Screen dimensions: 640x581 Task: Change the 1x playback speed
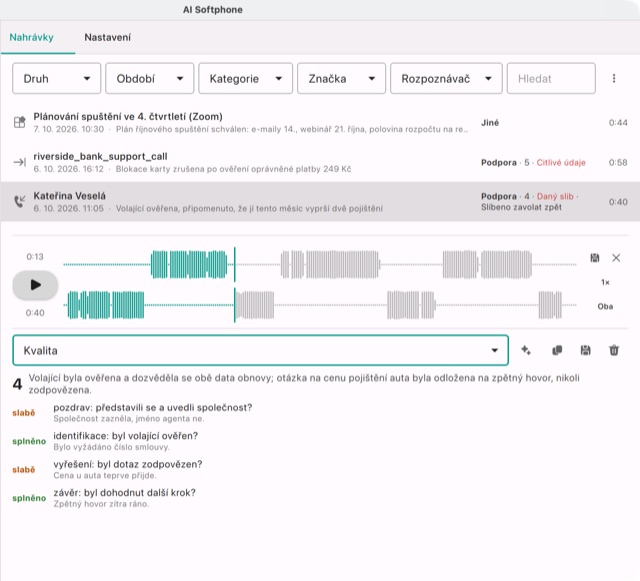[x=605, y=282]
